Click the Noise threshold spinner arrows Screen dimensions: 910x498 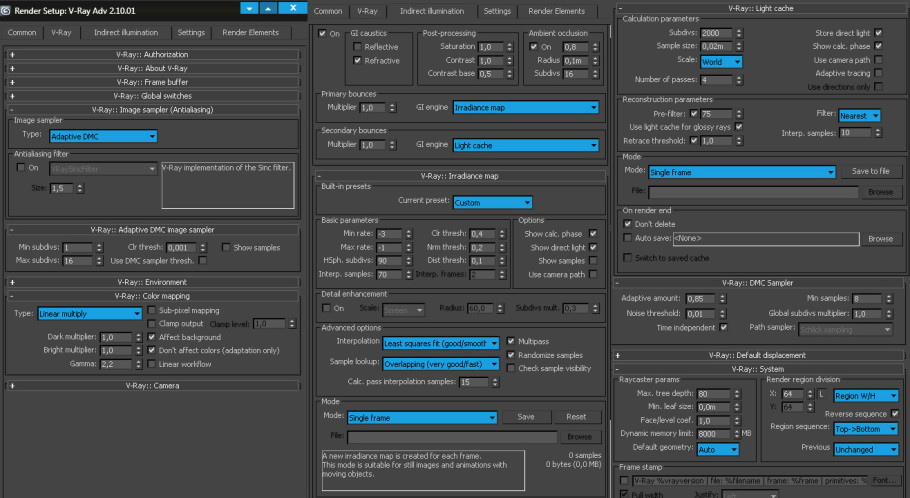723,313
